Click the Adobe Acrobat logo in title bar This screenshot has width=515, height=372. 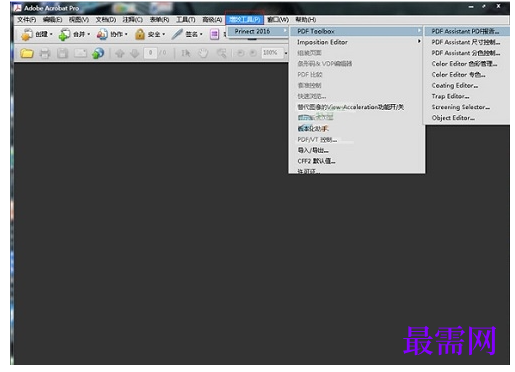click(x=18, y=8)
